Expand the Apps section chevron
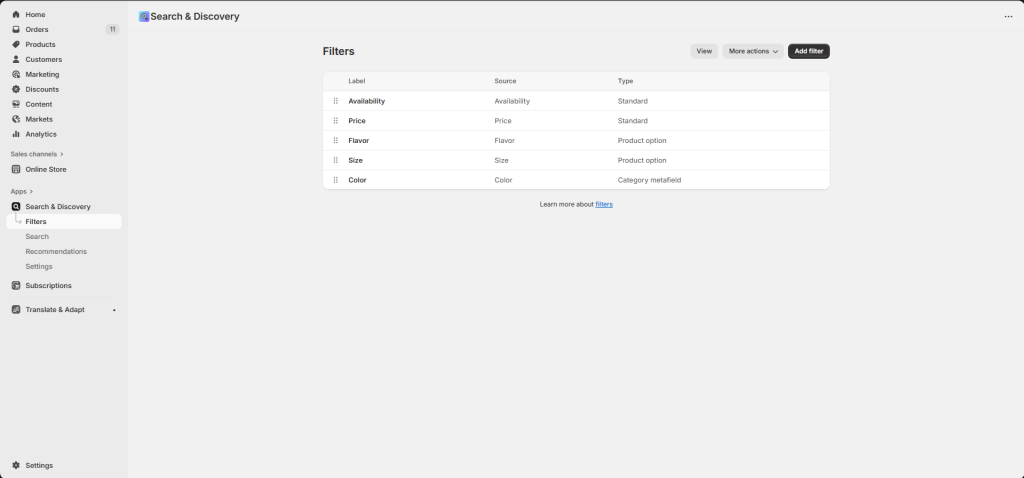 click(x=31, y=191)
